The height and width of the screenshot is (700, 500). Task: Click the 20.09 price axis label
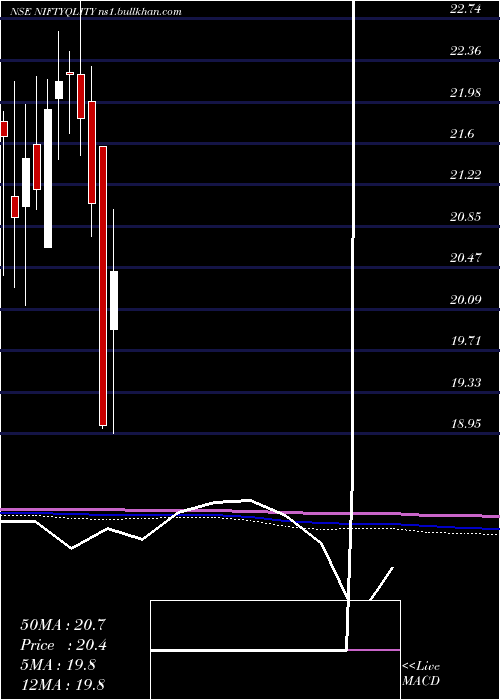pyautogui.click(x=466, y=299)
